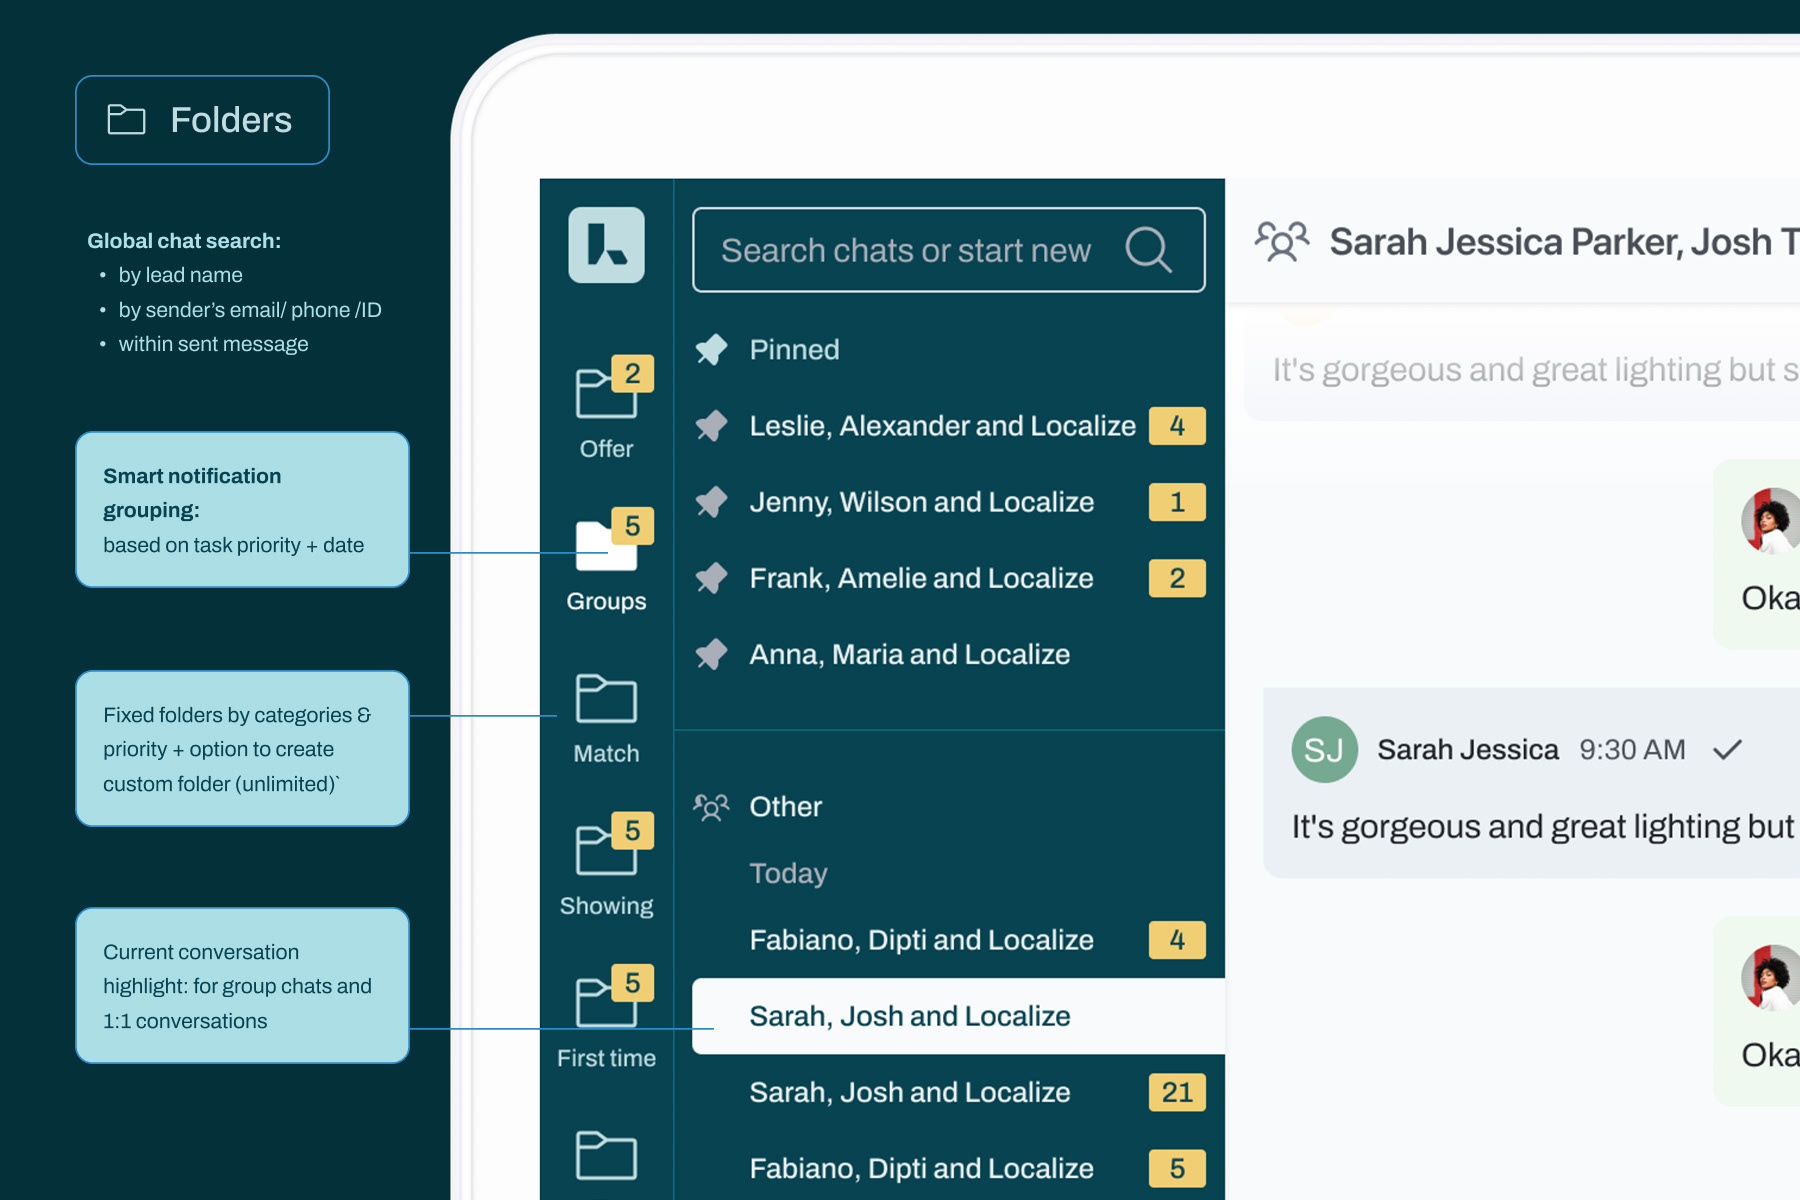Click the pin icon beside Pinned header
Image resolution: width=1800 pixels, height=1200 pixels.
712,349
